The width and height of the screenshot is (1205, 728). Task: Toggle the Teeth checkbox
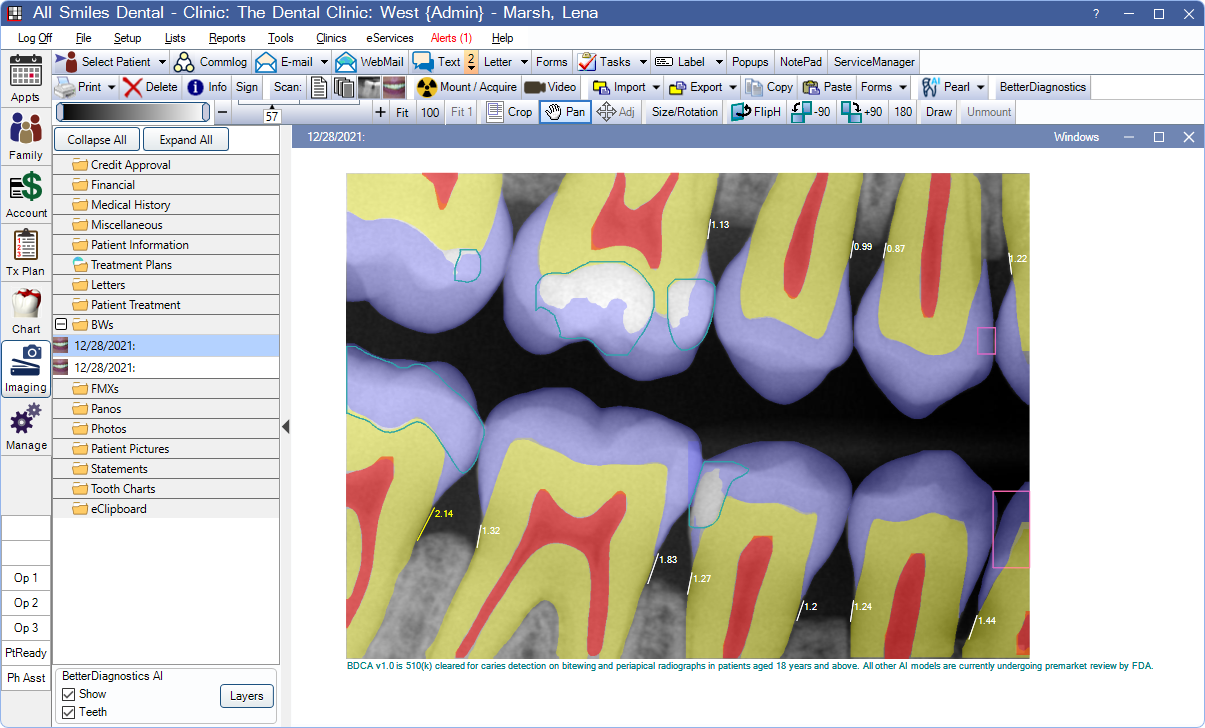[x=69, y=712]
